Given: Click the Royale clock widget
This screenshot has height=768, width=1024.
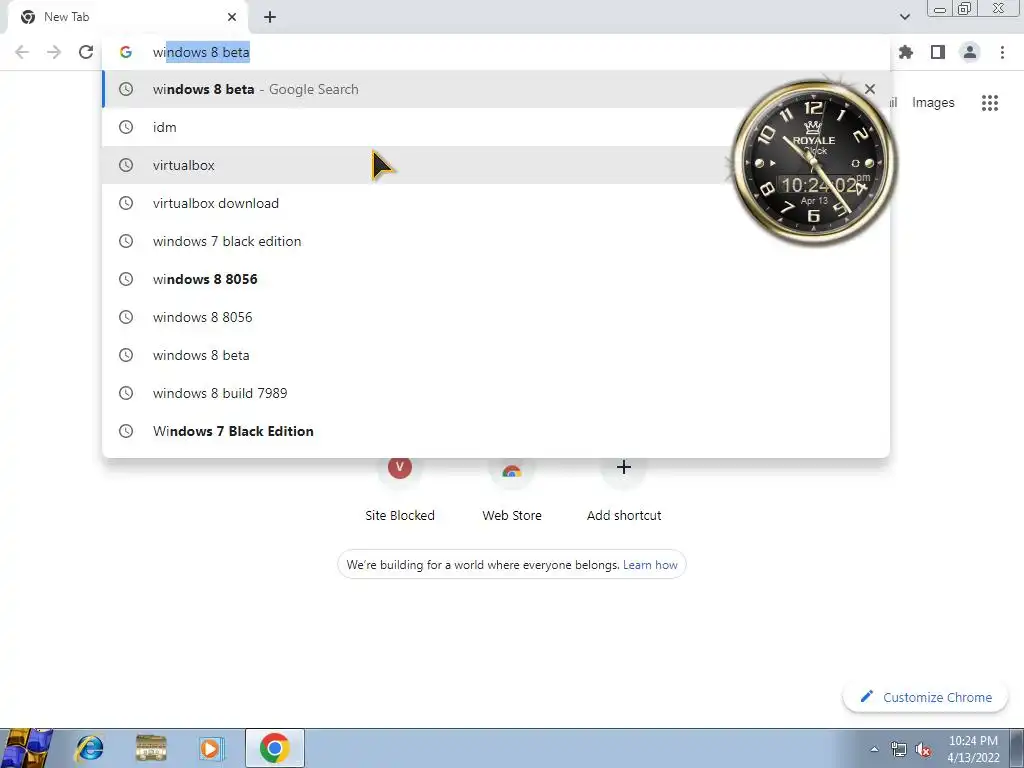Looking at the screenshot, I should pos(813,163).
